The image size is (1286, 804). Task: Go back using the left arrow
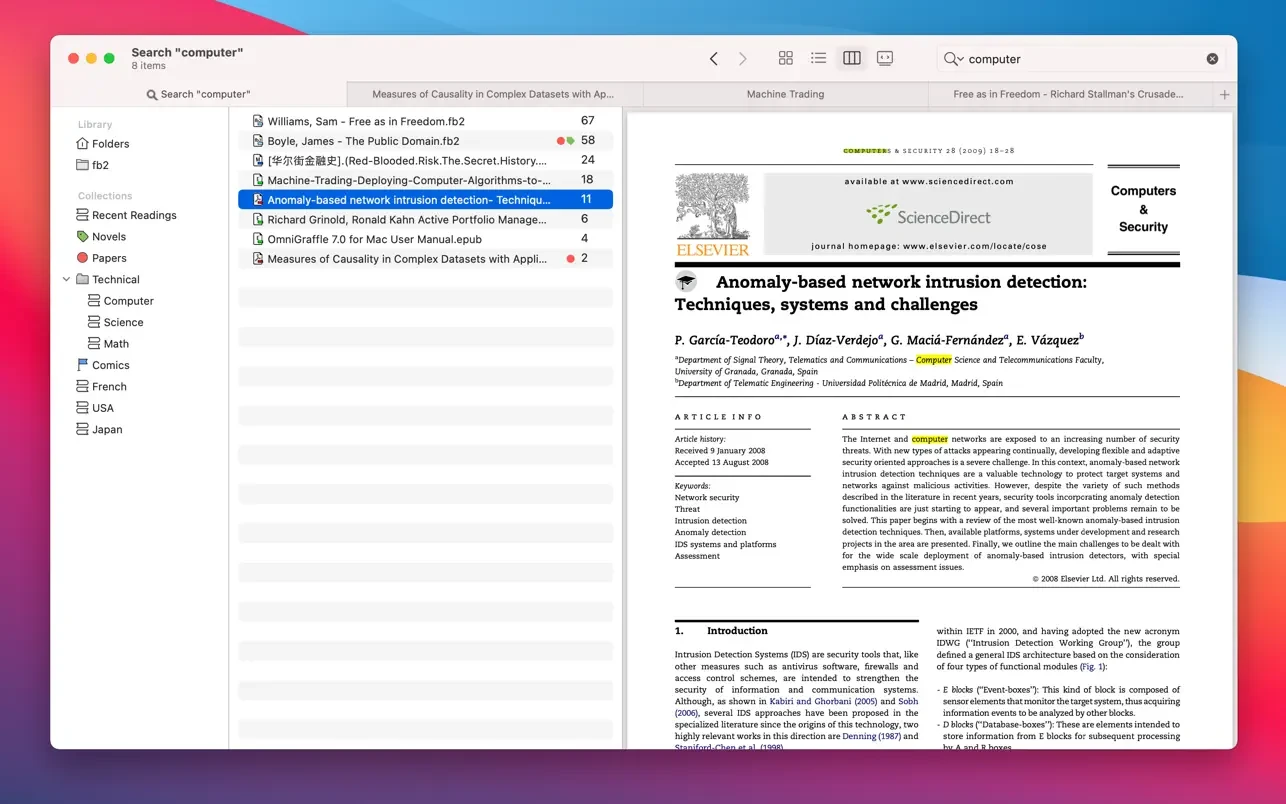pyautogui.click(x=713, y=59)
